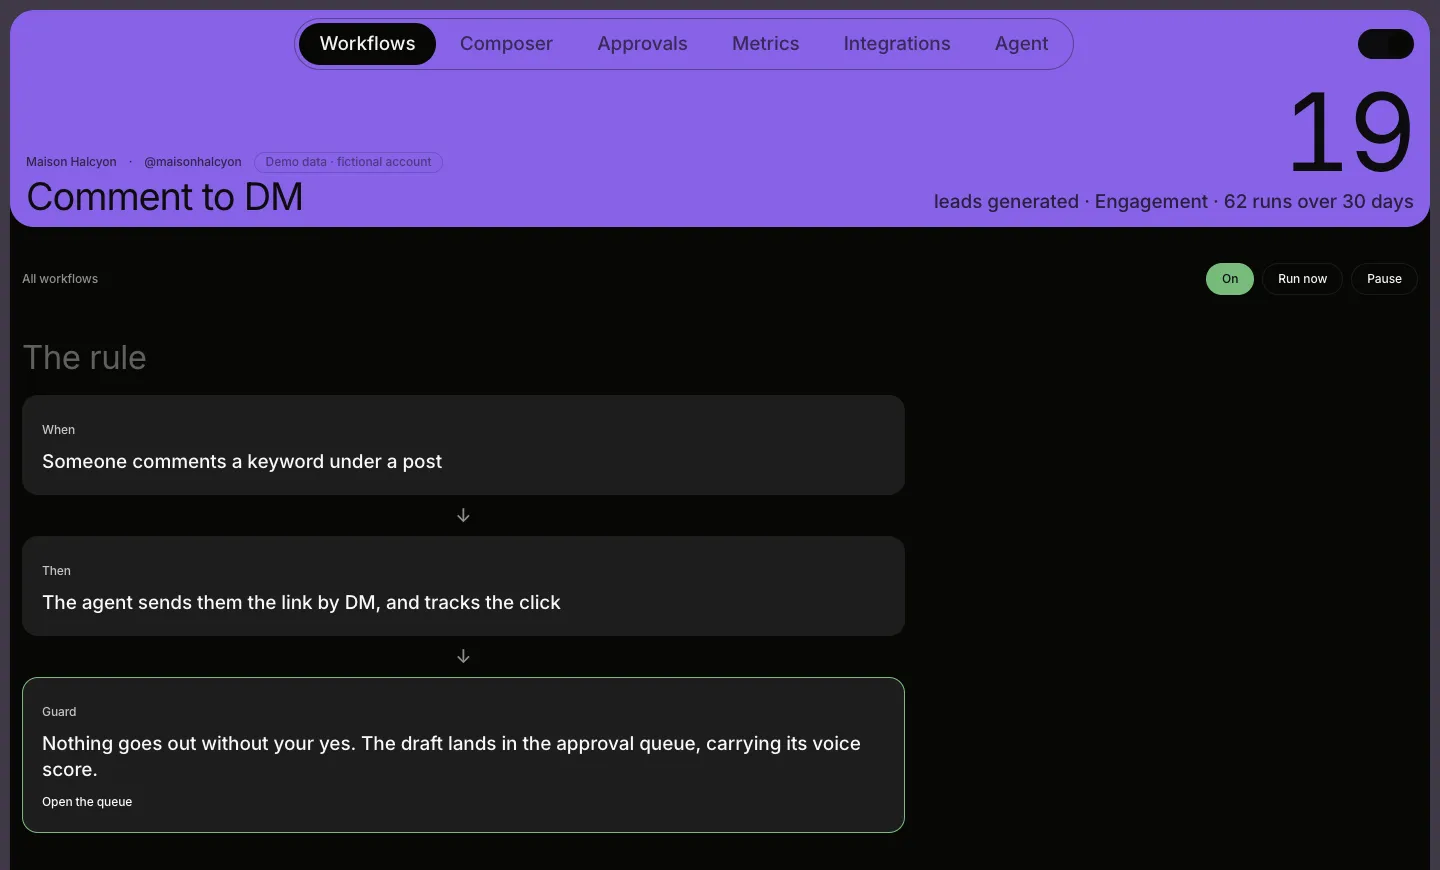This screenshot has height=870, width=1440.
Task: Click the Maison Halcyon account name
Action: pyautogui.click(x=71, y=162)
